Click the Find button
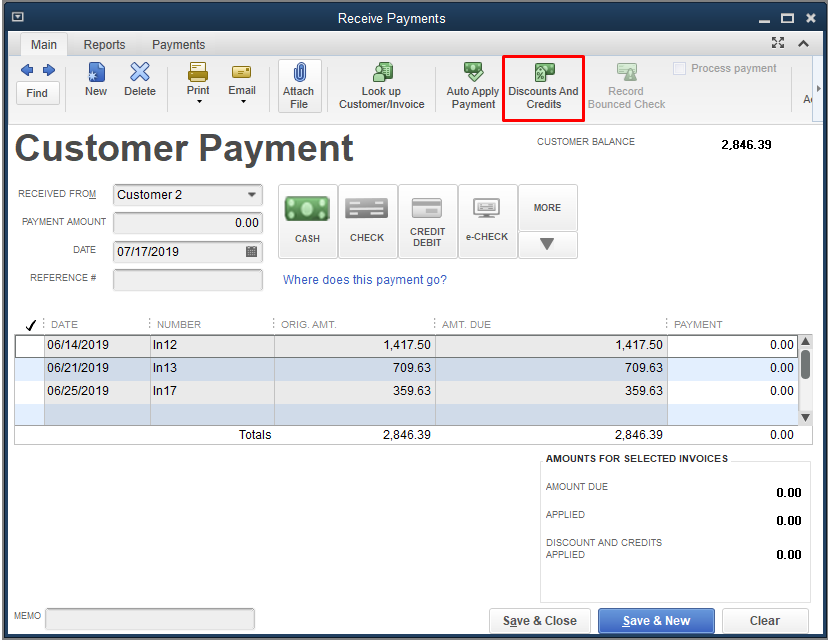 37,93
